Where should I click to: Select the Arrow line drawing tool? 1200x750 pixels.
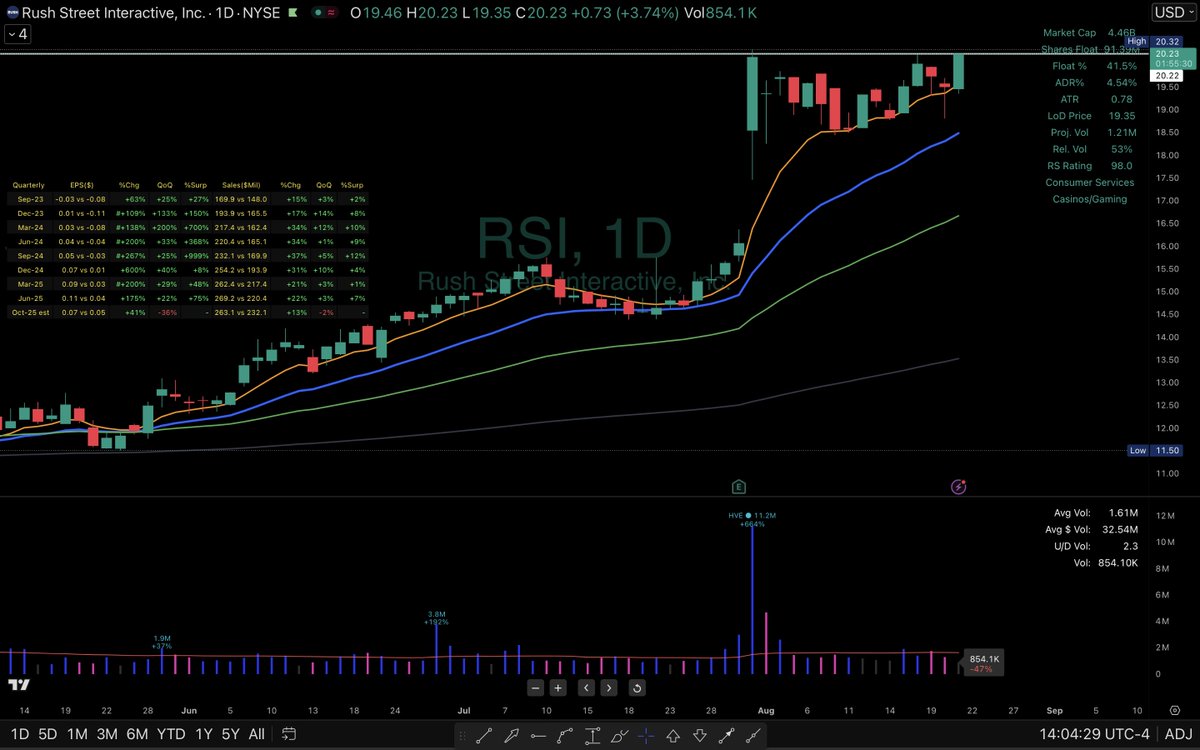point(727,735)
